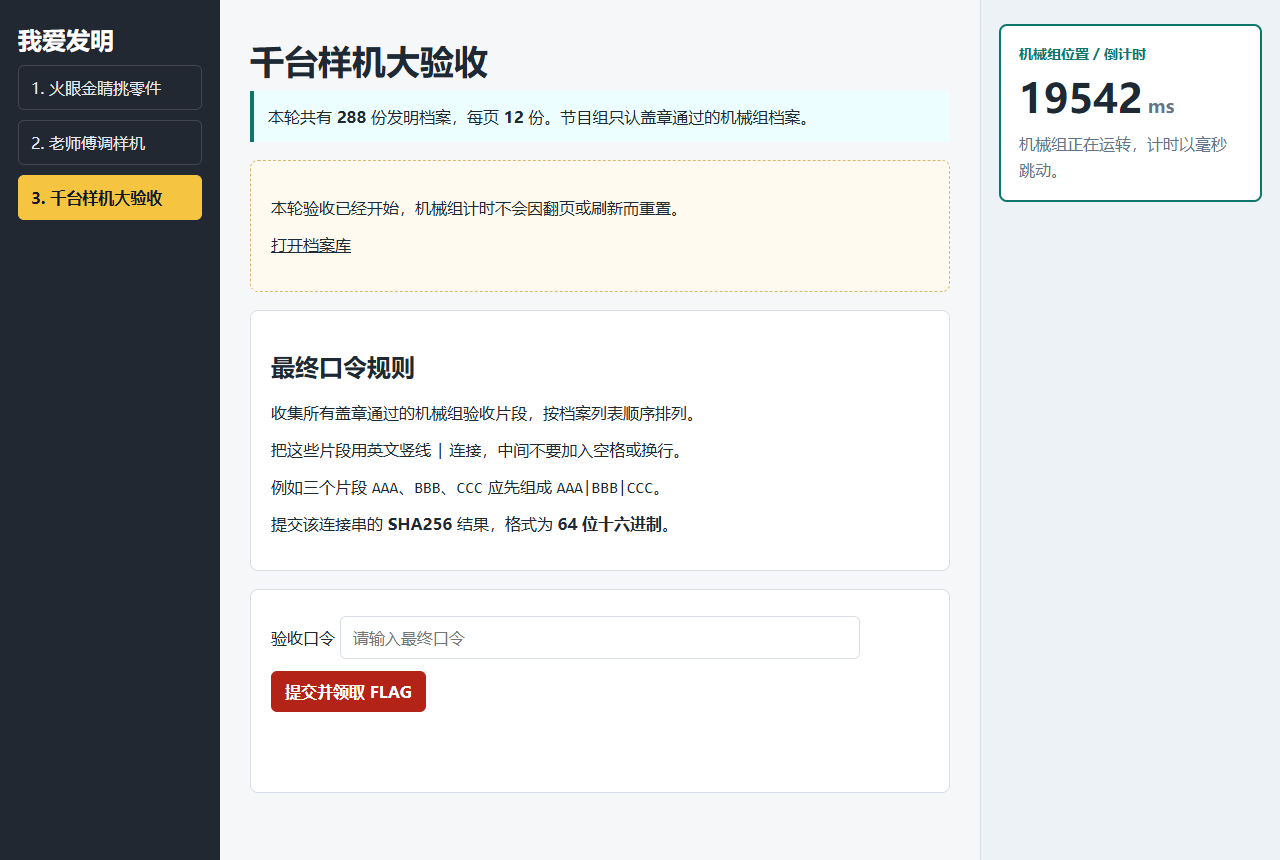
Task: Click the bold 64 位十六进制 text
Action: [610, 524]
